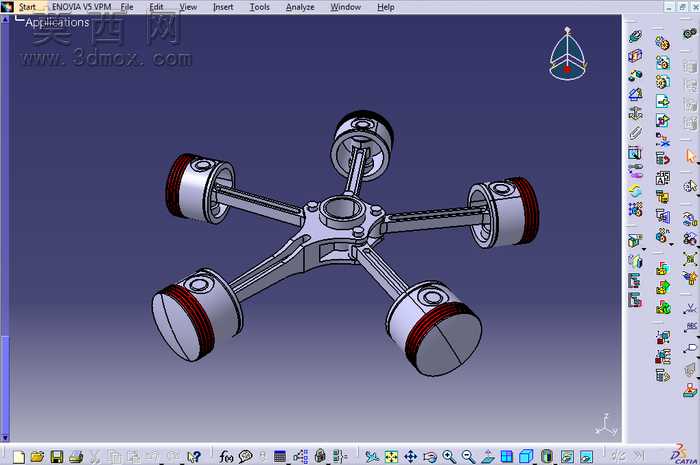The height and width of the screenshot is (465, 700).
Task: Click the Change Constraint icon
Action: pyautogui.click(x=635, y=191)
